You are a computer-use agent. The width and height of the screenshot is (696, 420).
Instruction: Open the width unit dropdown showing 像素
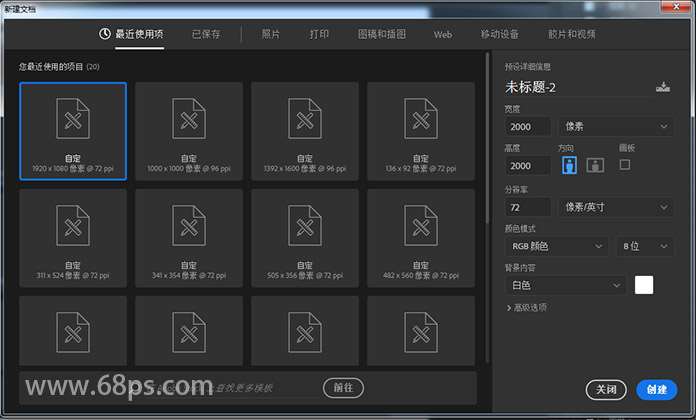[616, 127]
